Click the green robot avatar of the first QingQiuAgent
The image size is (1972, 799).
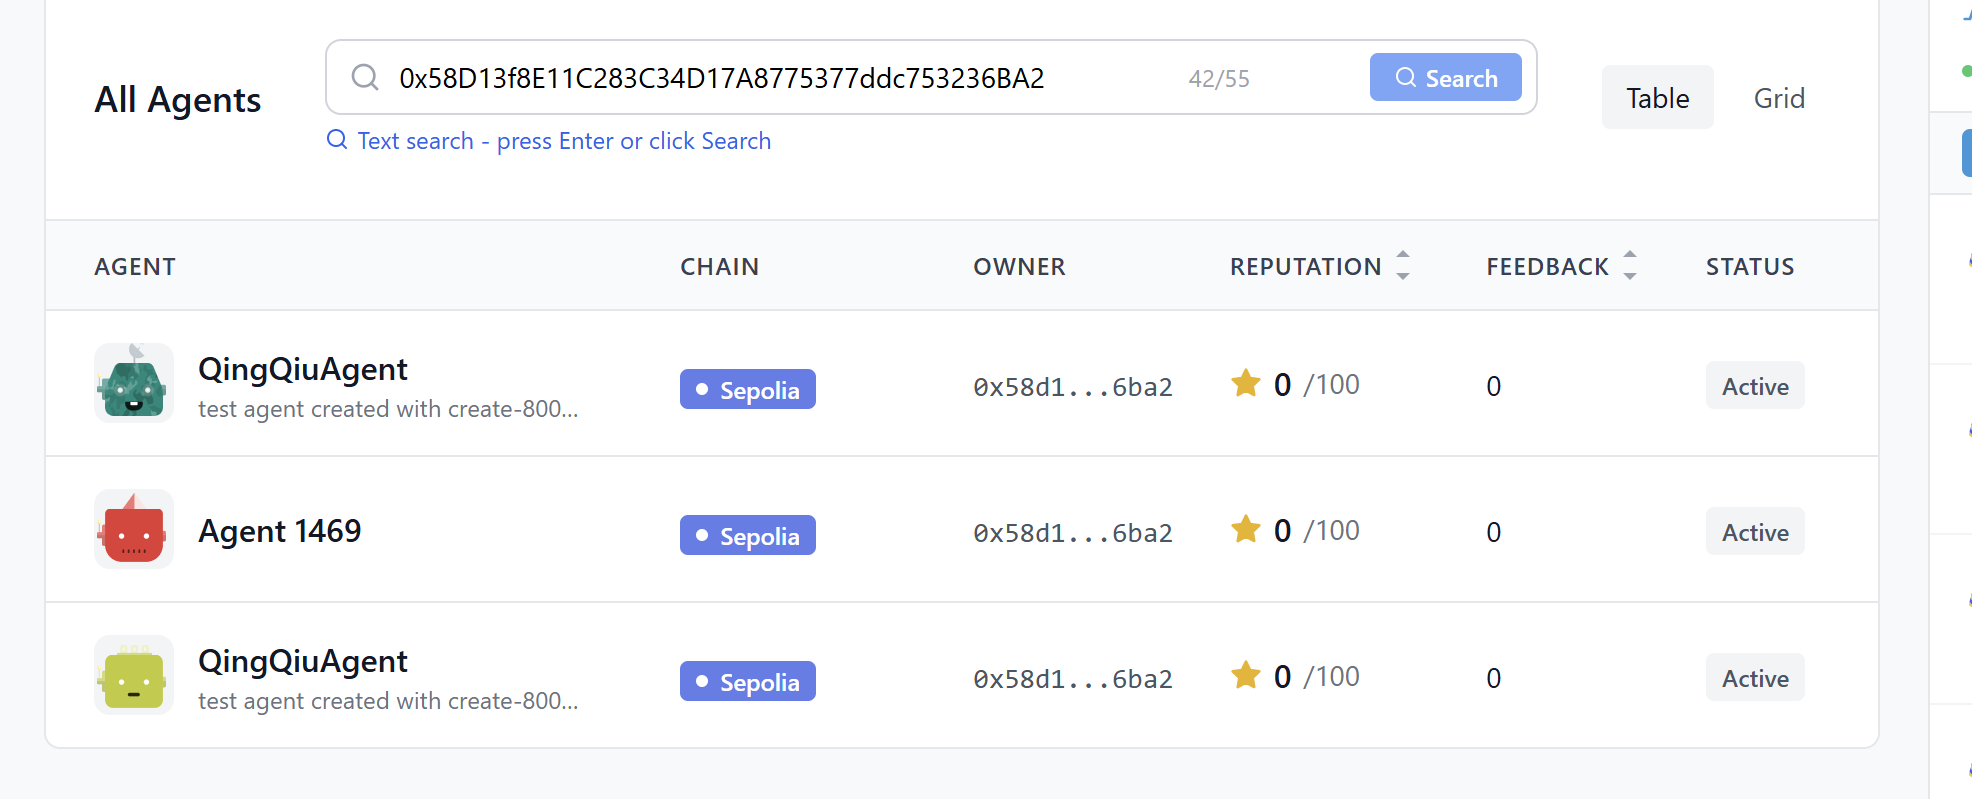(133, 384)
